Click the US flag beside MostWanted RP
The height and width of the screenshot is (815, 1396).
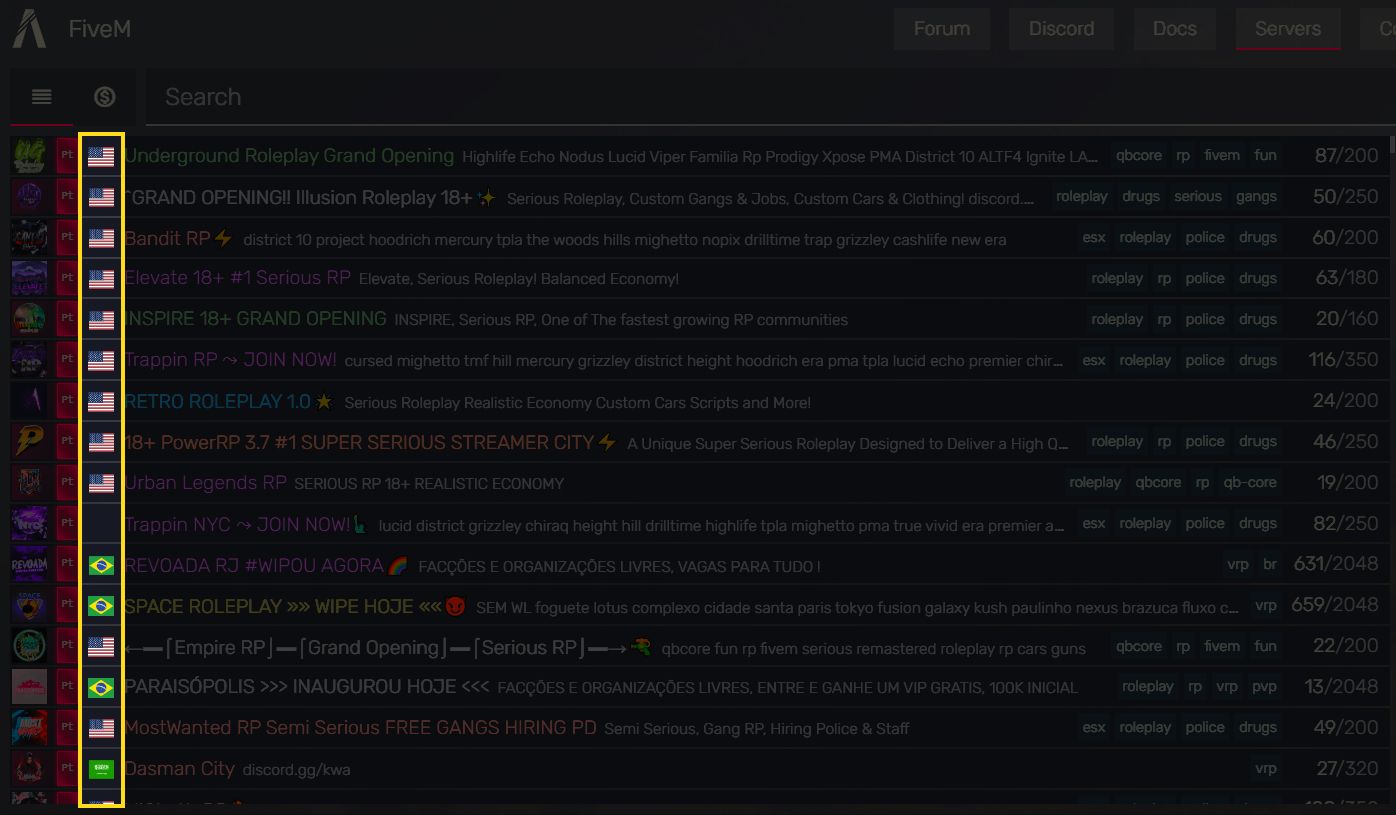pyautogui.click(x=101, y=728)
